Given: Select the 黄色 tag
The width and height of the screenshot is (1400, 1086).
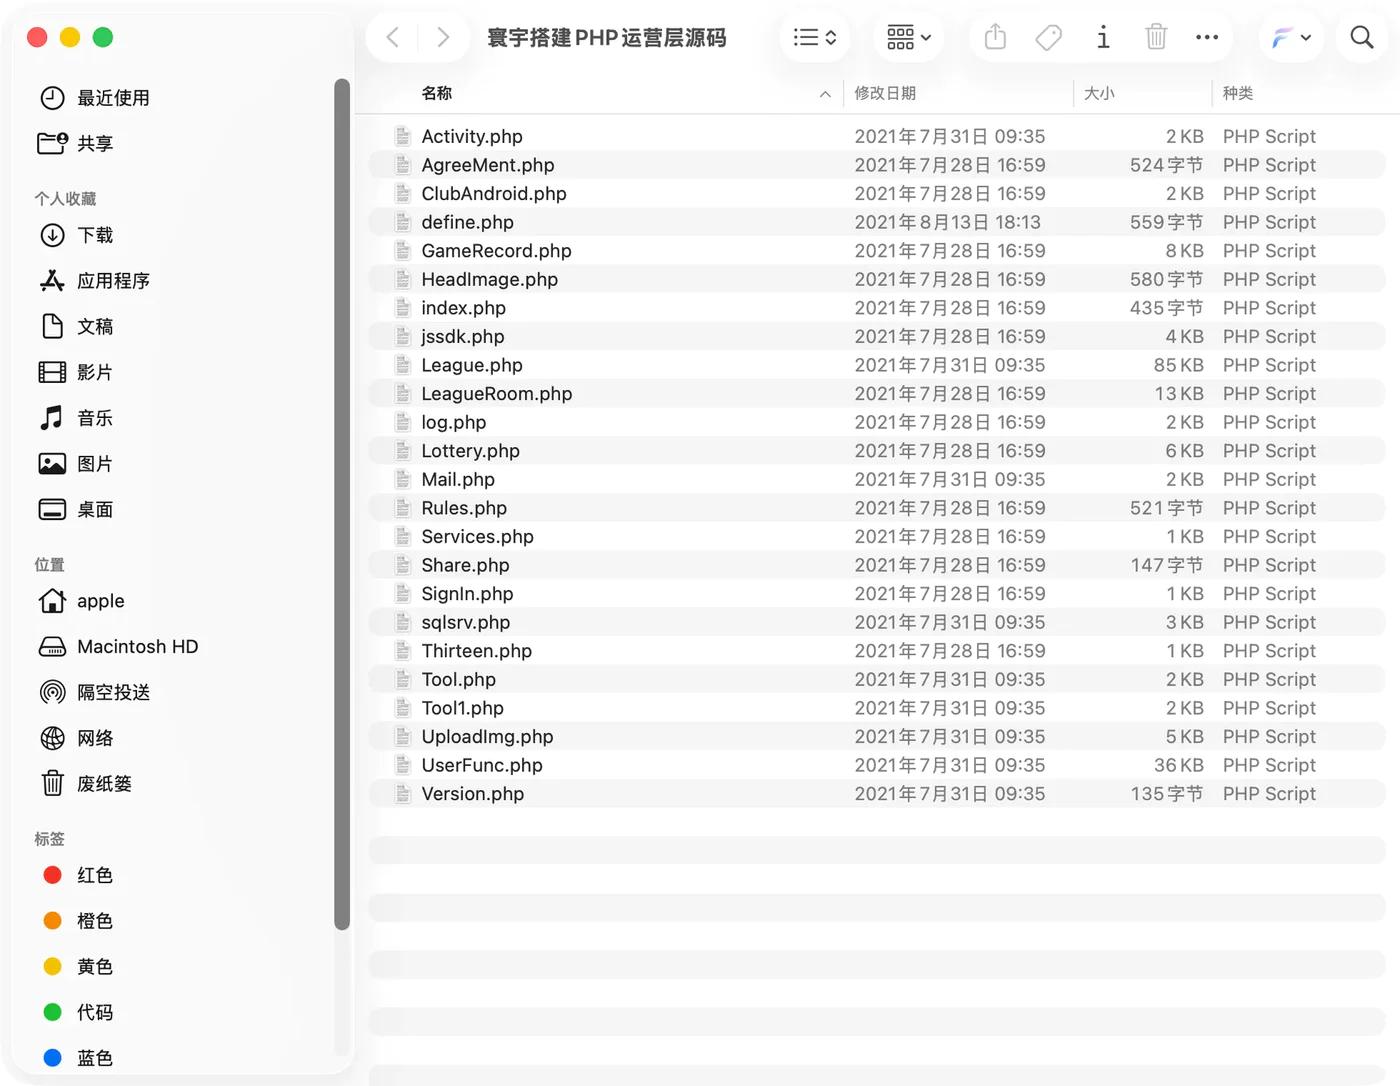Looking at the screenshot, I should (x=78, y=967).
